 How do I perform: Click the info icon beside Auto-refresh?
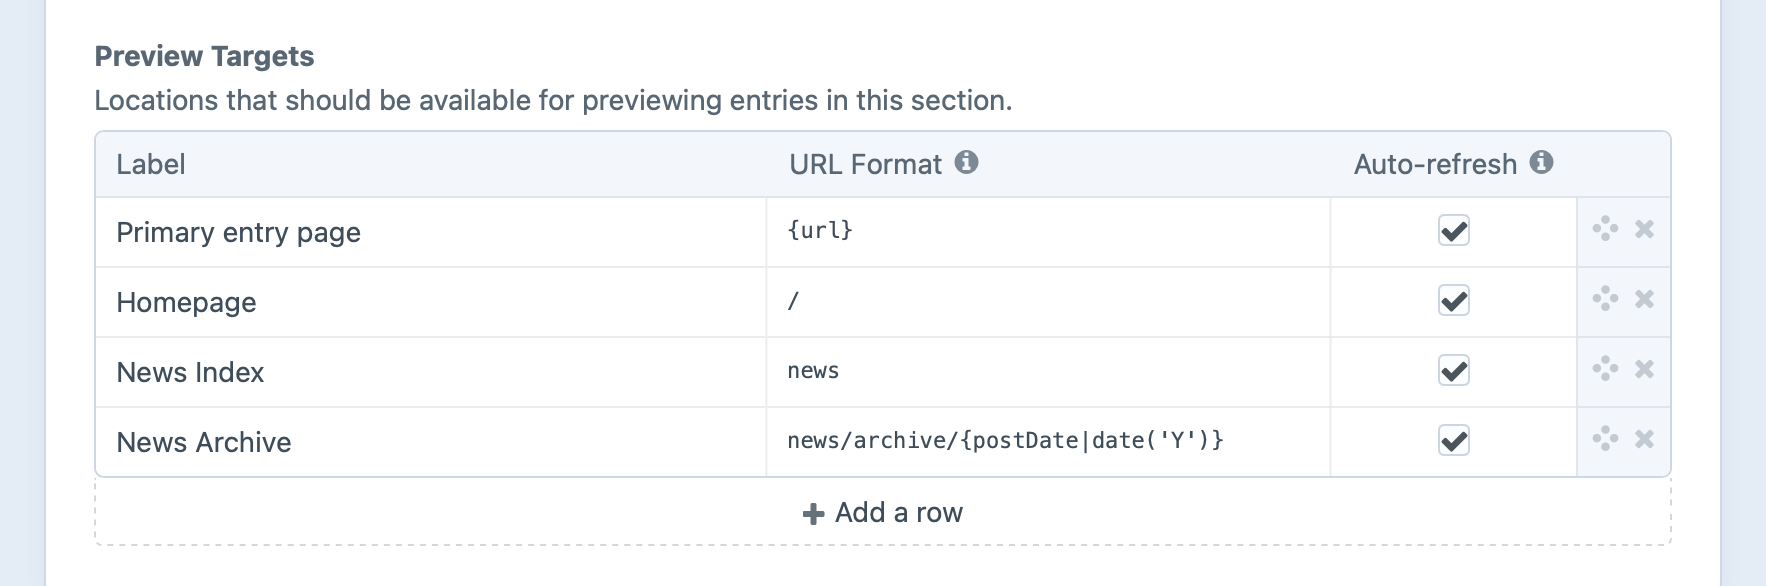[1541, 162]
